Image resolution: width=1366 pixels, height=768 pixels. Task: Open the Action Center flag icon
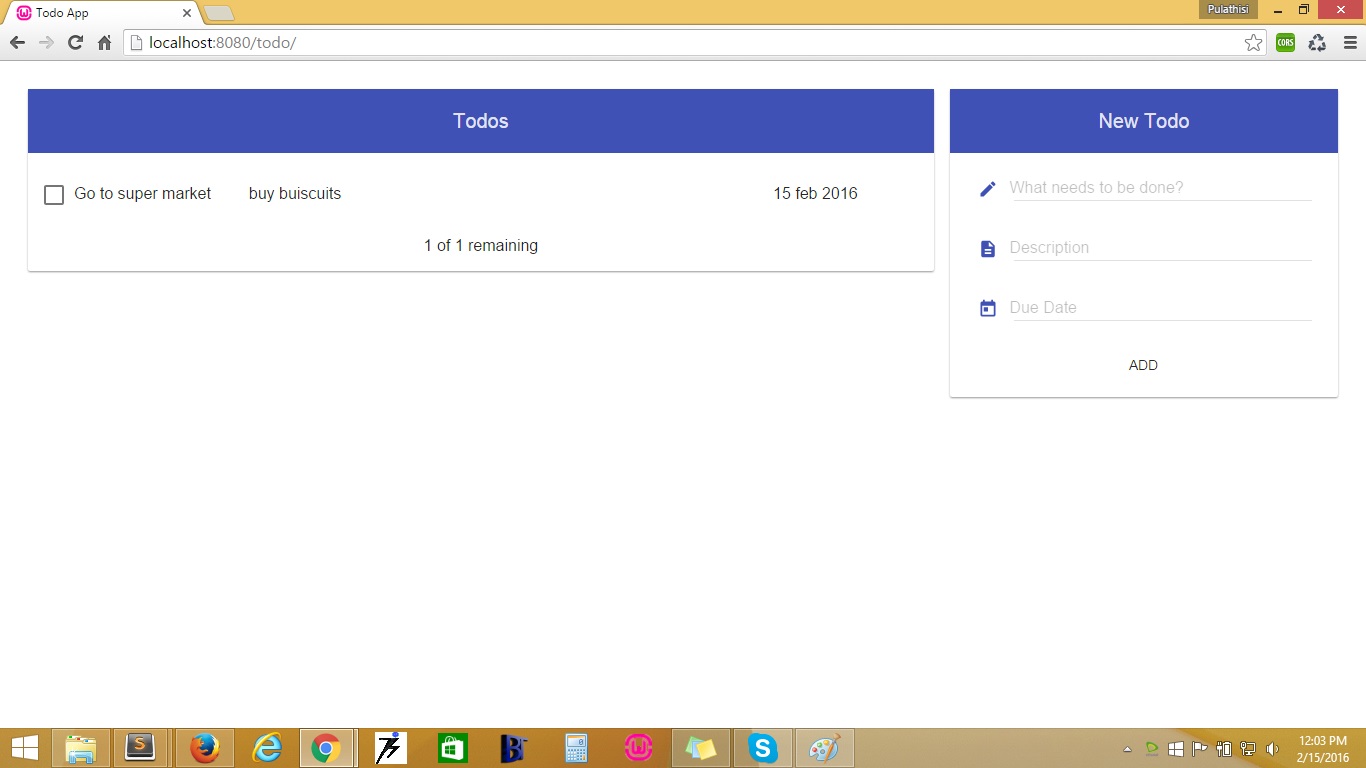(x=1200, y=749)
